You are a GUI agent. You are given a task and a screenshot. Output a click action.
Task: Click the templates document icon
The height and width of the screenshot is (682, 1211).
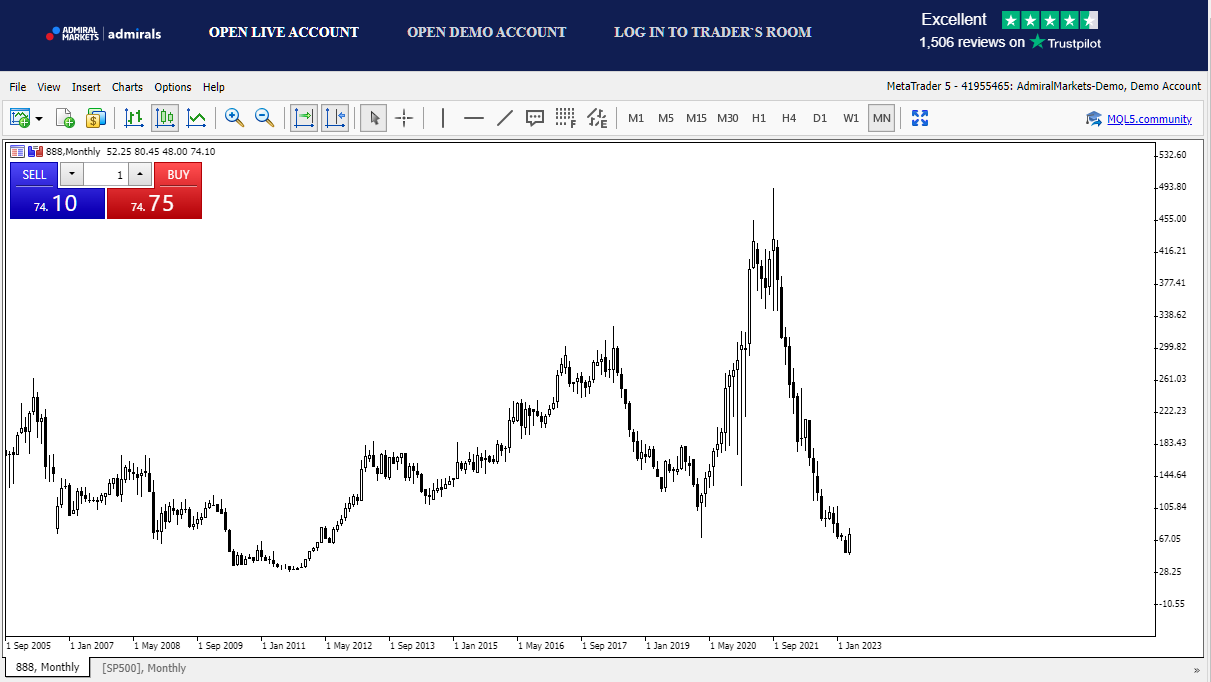coord(65,118)
